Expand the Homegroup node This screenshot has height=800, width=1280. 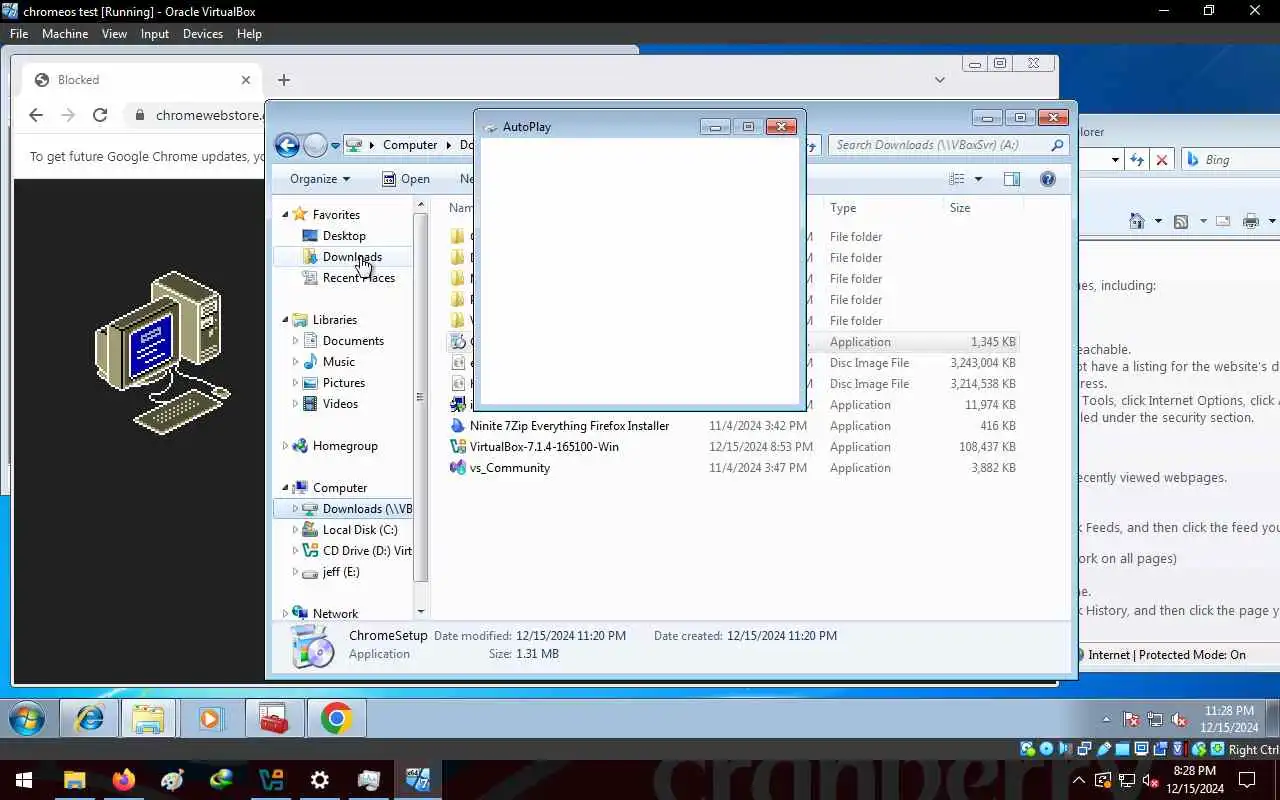pyautogui.click(x=285, y=446)
